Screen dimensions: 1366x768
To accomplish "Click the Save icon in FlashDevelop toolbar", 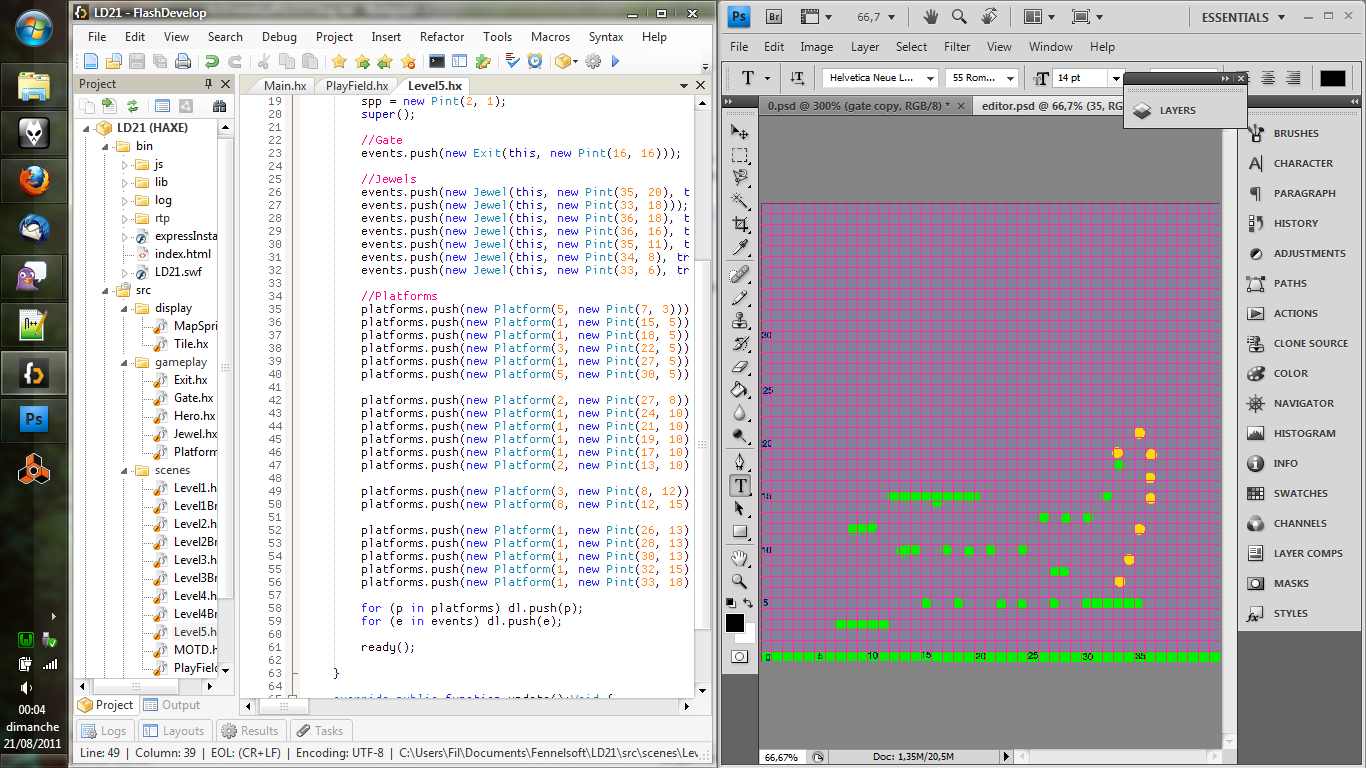I will pos(137,62).
